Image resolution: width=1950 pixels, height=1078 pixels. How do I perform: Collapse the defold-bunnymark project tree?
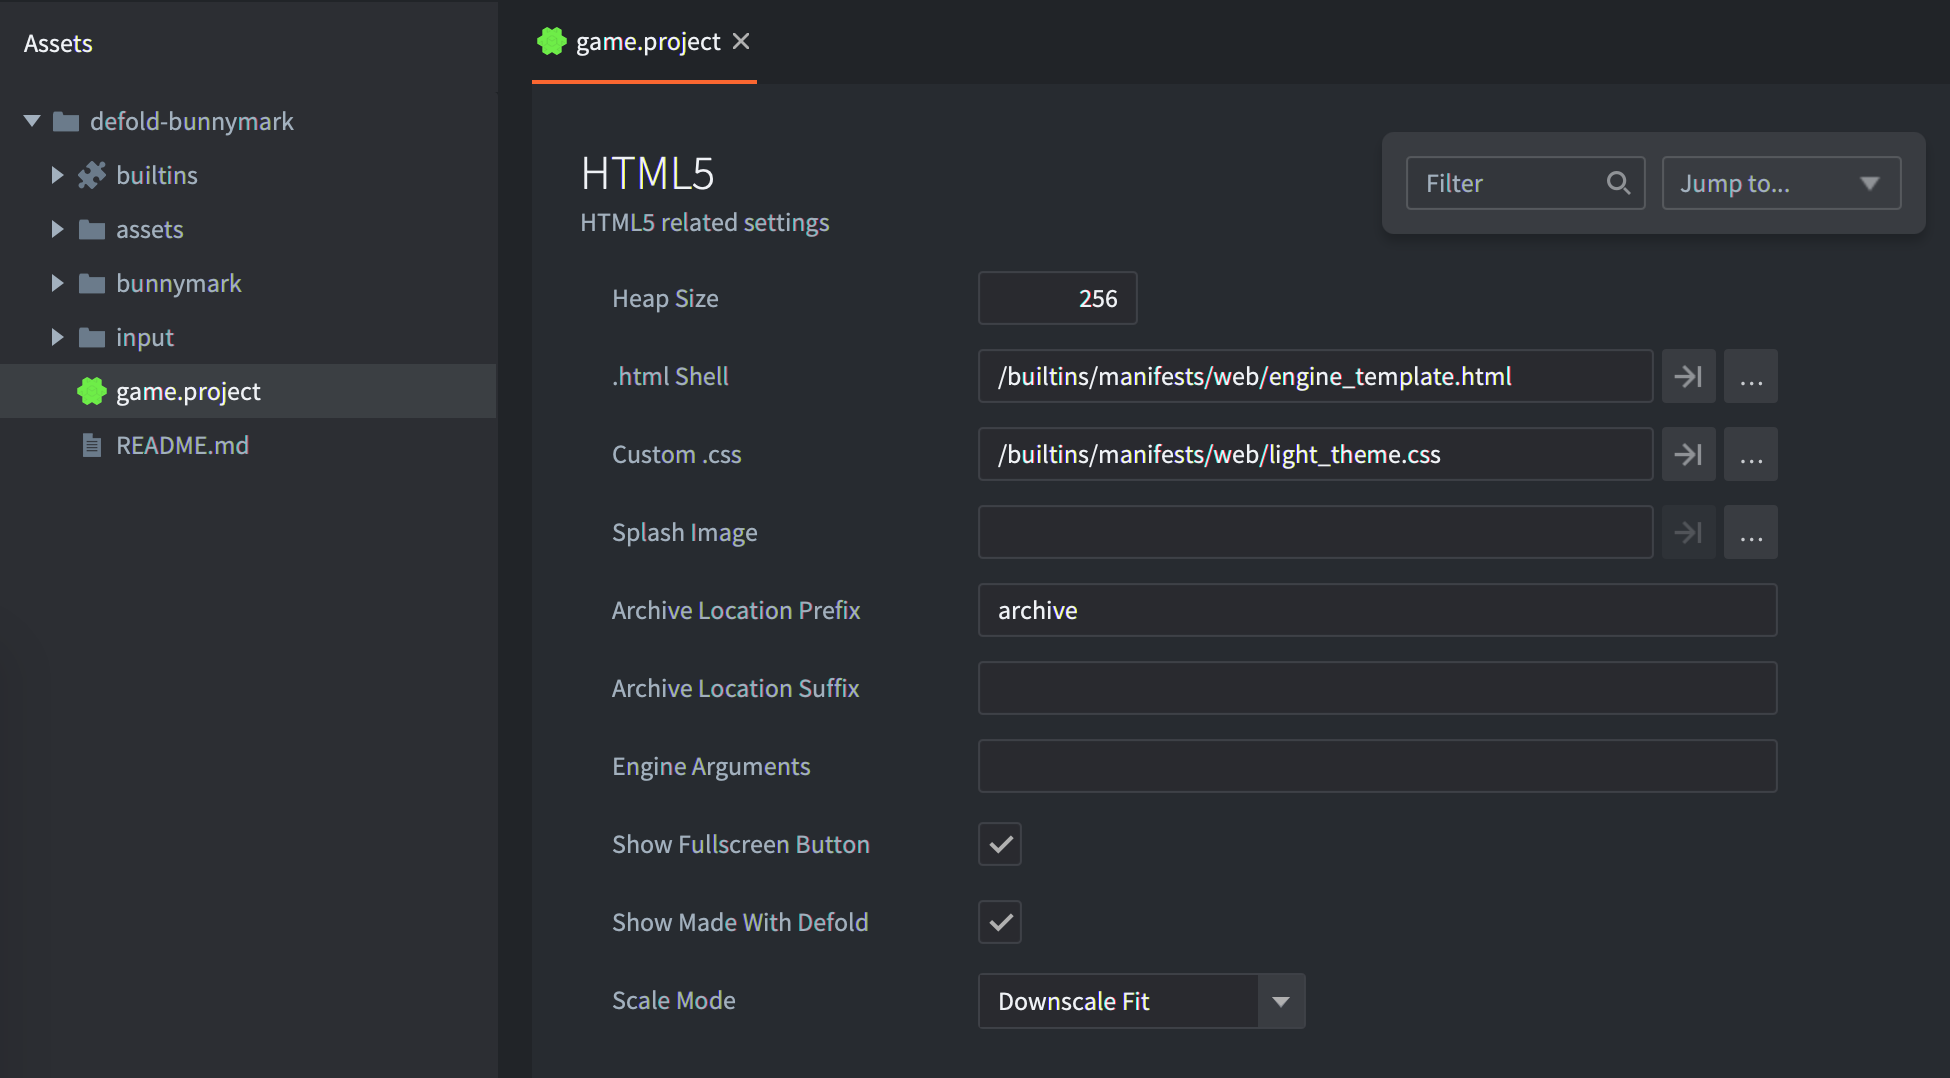[x=31, y=121]
